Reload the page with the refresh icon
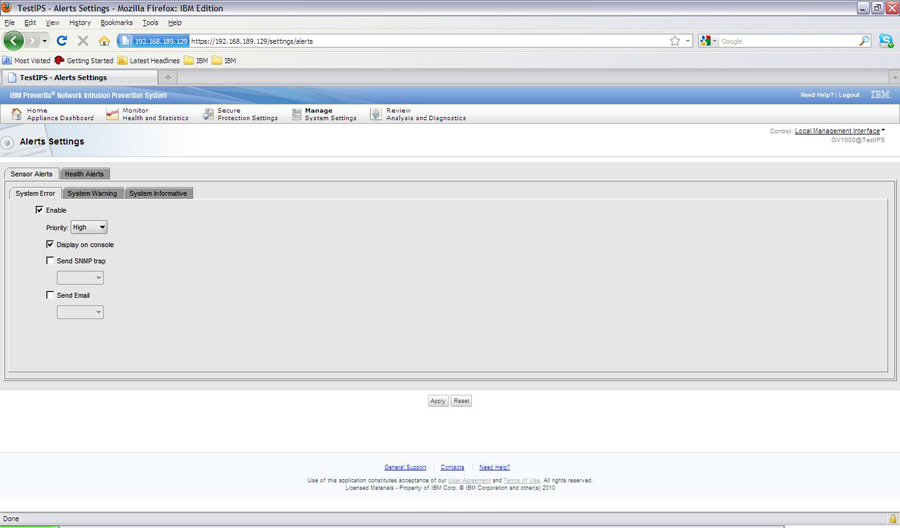 tap(62, 41)
